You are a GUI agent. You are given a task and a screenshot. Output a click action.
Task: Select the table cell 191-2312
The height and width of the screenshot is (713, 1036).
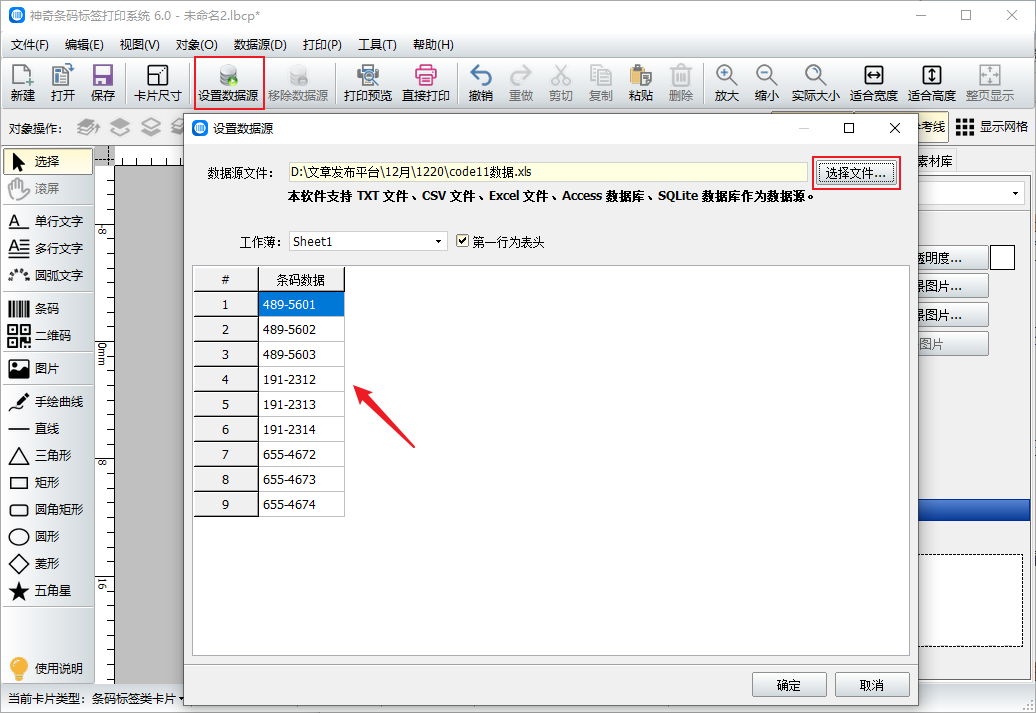point(301,380)
